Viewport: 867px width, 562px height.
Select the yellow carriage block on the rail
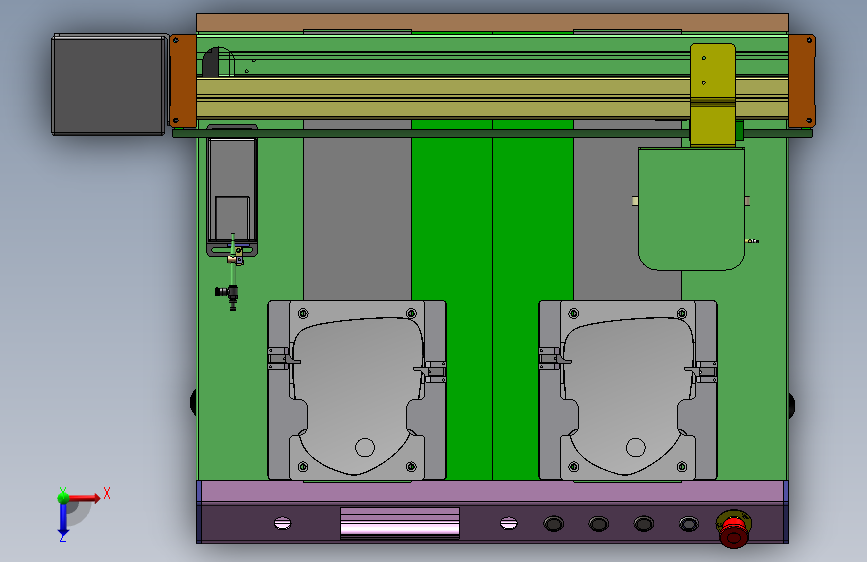(x=713, y=95)
